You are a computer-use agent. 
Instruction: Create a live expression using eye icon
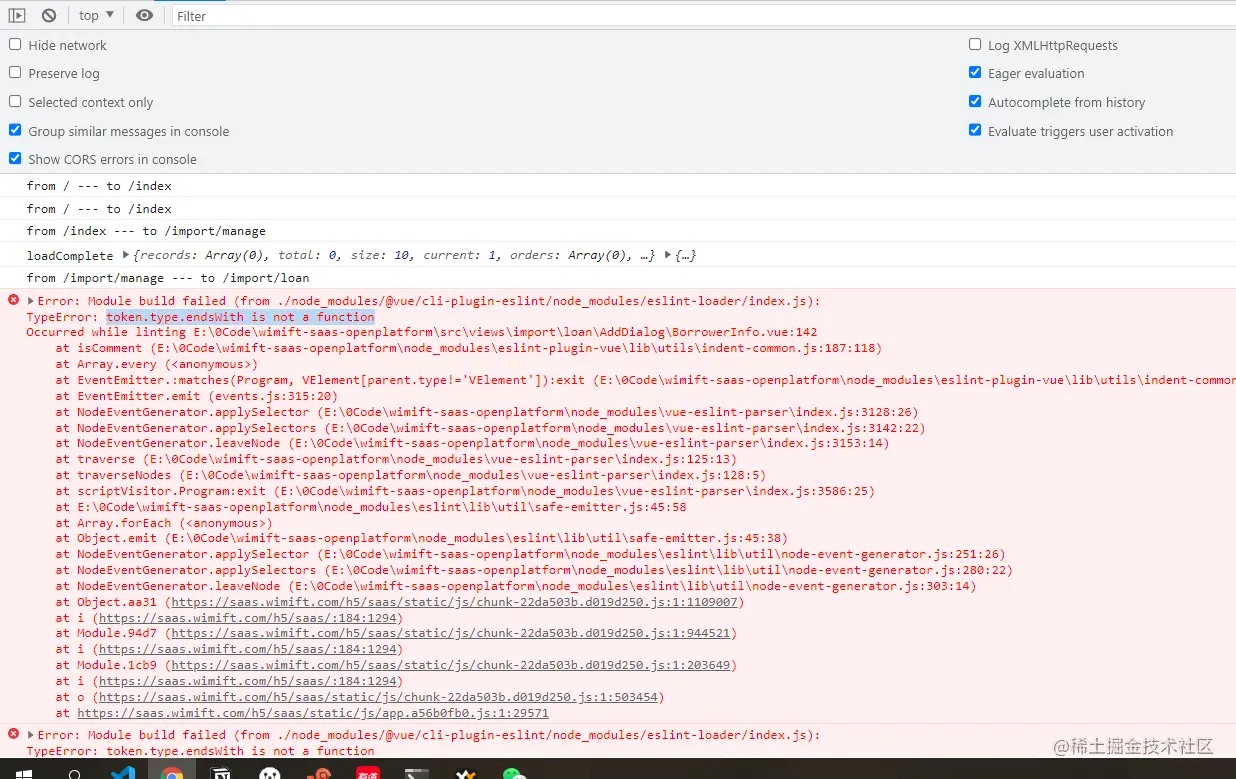pos(145,15)
